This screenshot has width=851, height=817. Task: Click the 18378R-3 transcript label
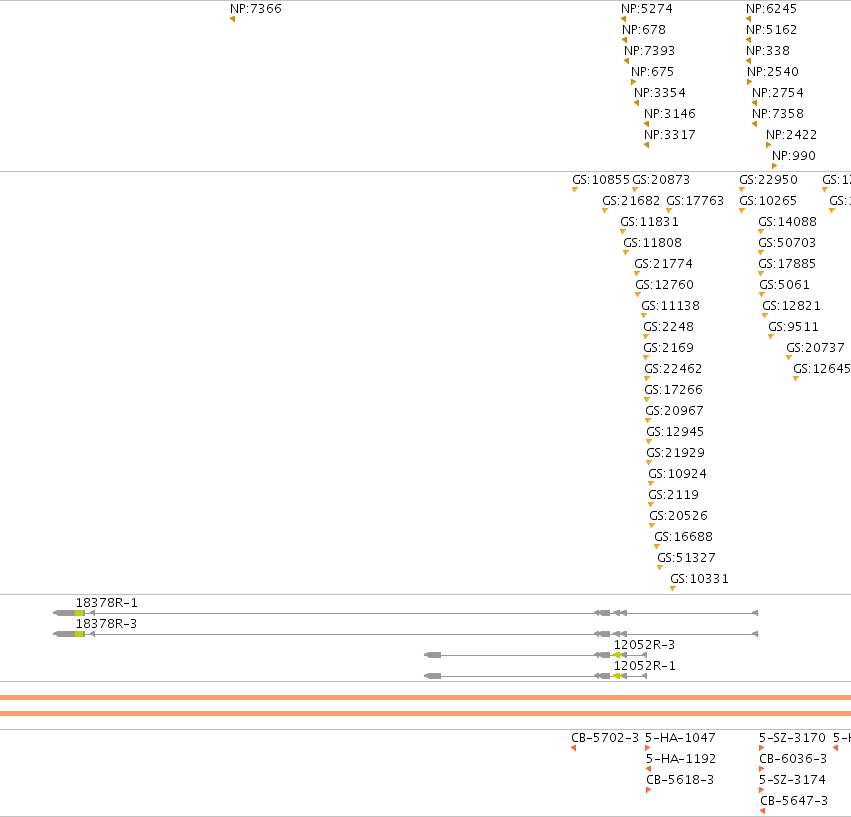point(106,624)
